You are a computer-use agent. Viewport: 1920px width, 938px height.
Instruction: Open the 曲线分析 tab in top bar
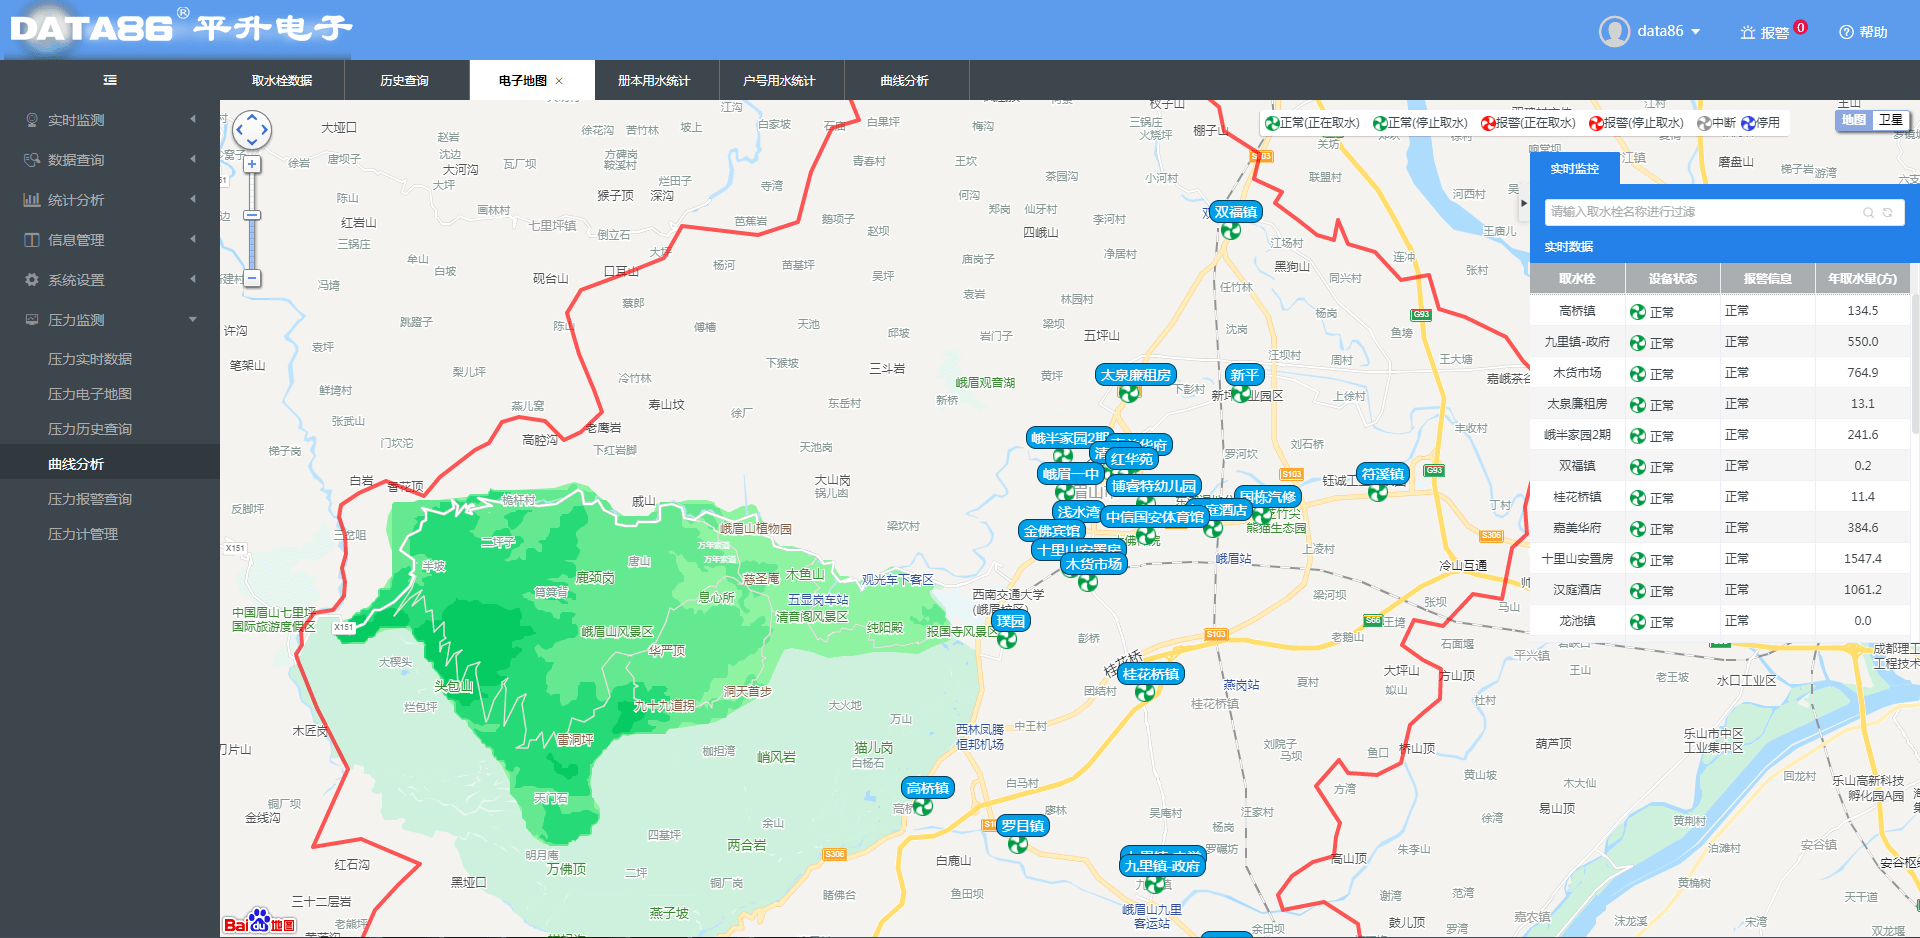click(904, 81)
